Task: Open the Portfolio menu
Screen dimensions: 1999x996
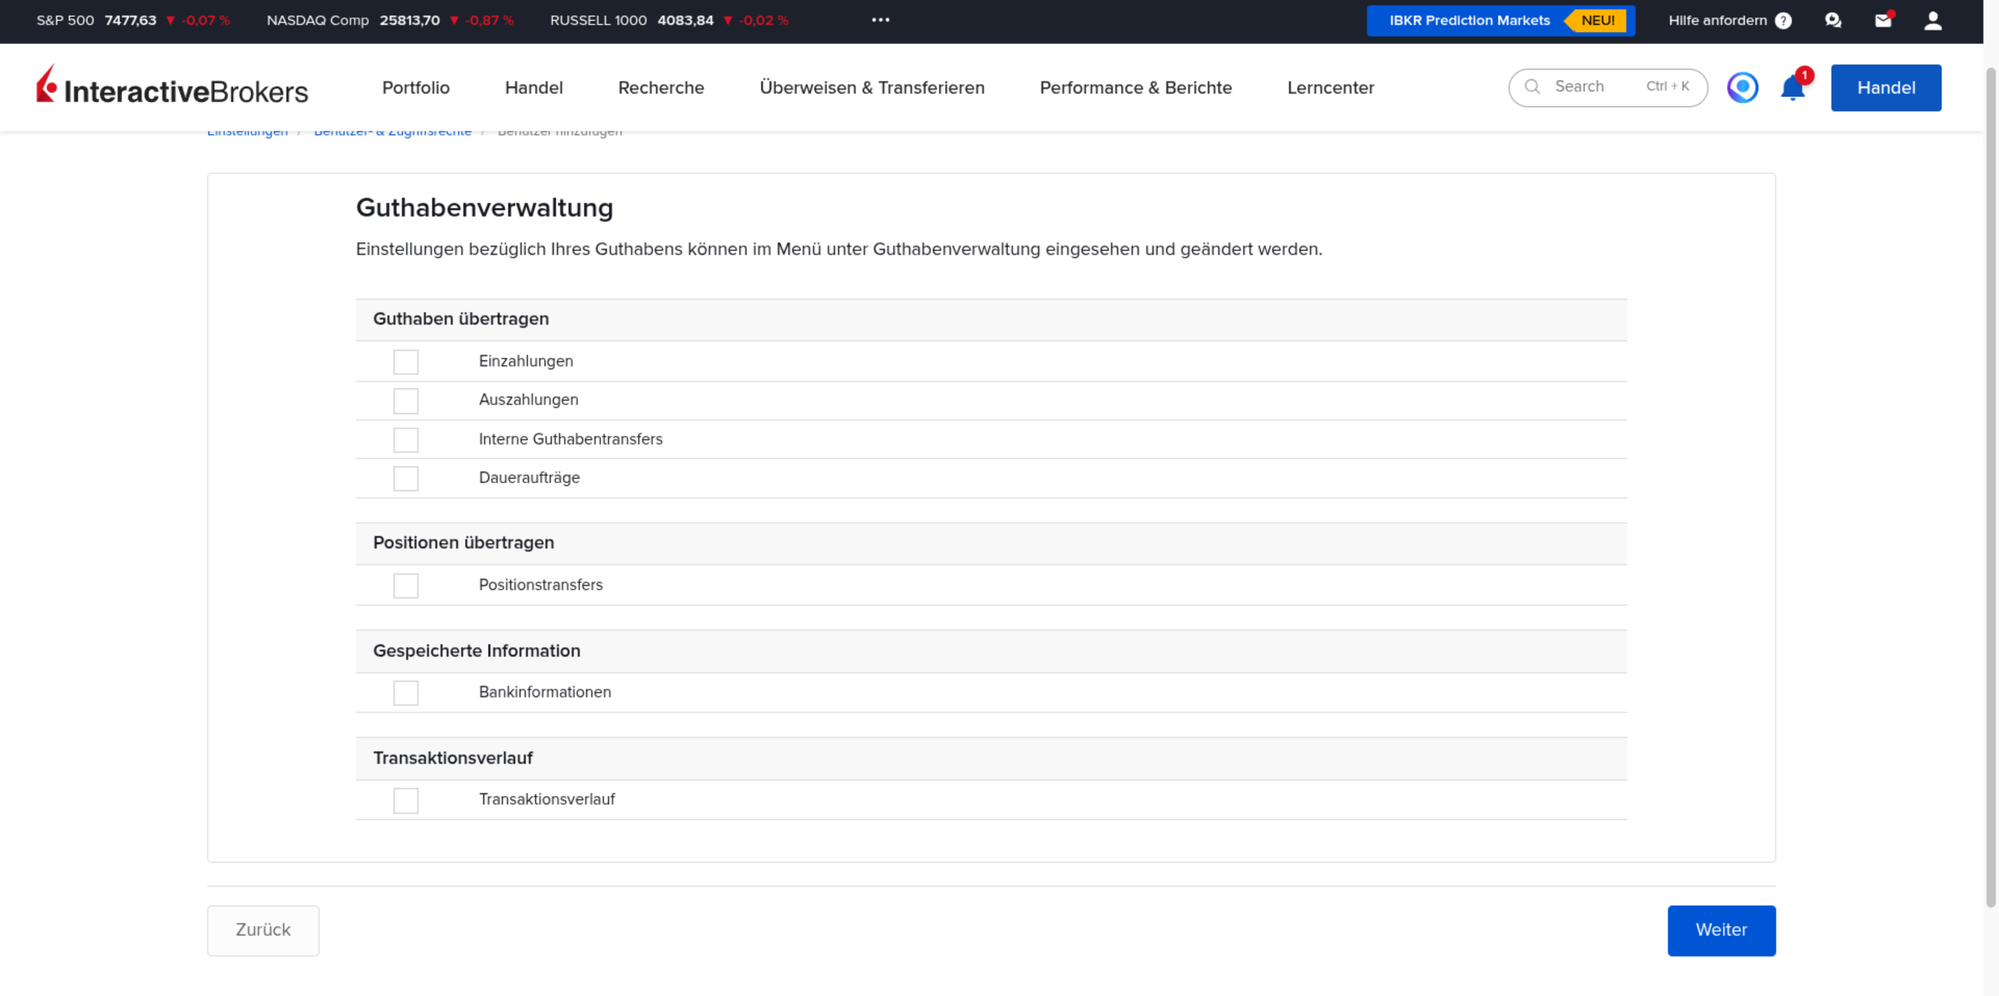Action: click(x=416, y=88)
